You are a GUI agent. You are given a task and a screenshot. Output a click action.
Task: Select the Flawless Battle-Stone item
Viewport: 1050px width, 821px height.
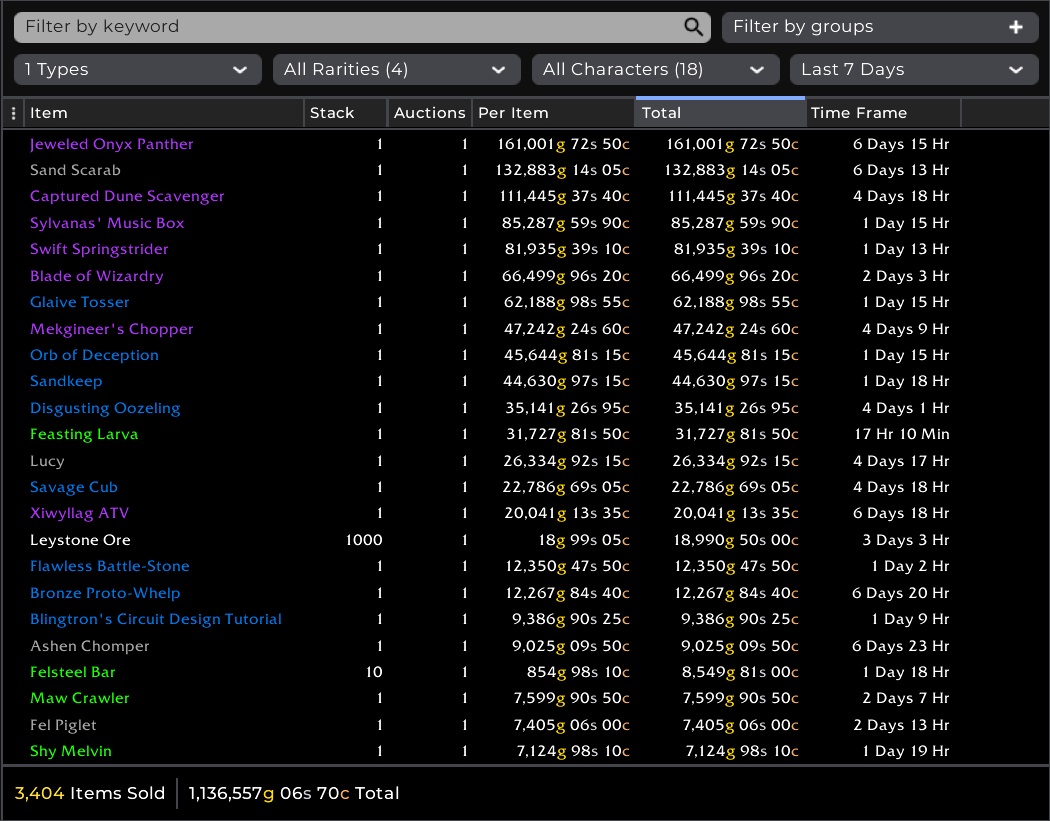tap(110, 566)
